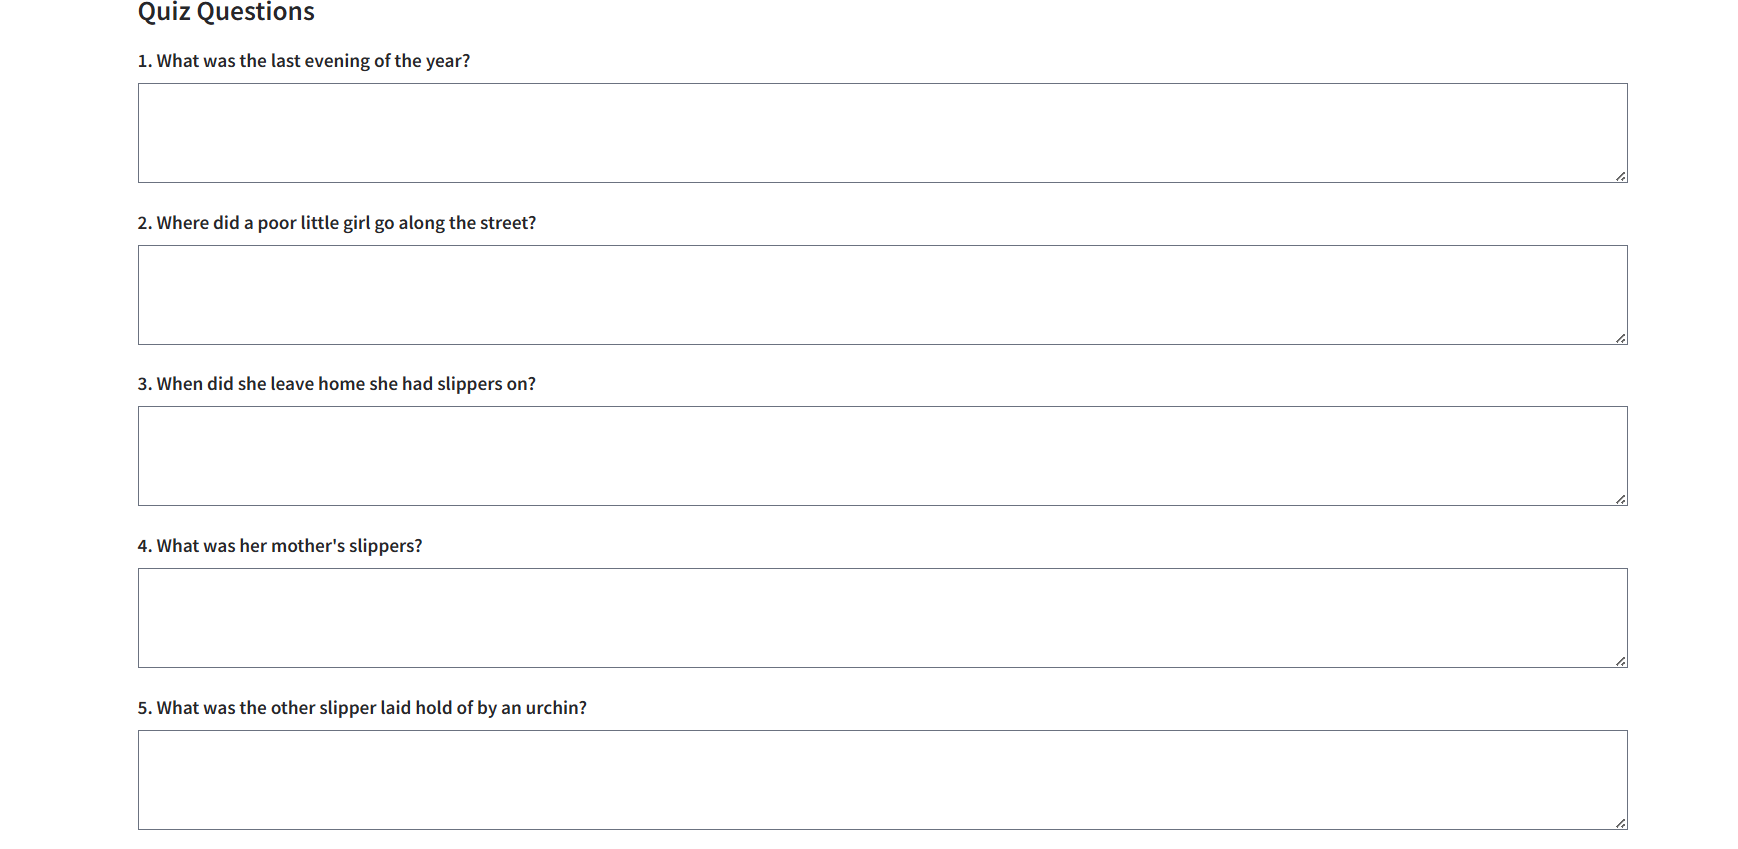Click inside question 4's empty answer field

880,617
